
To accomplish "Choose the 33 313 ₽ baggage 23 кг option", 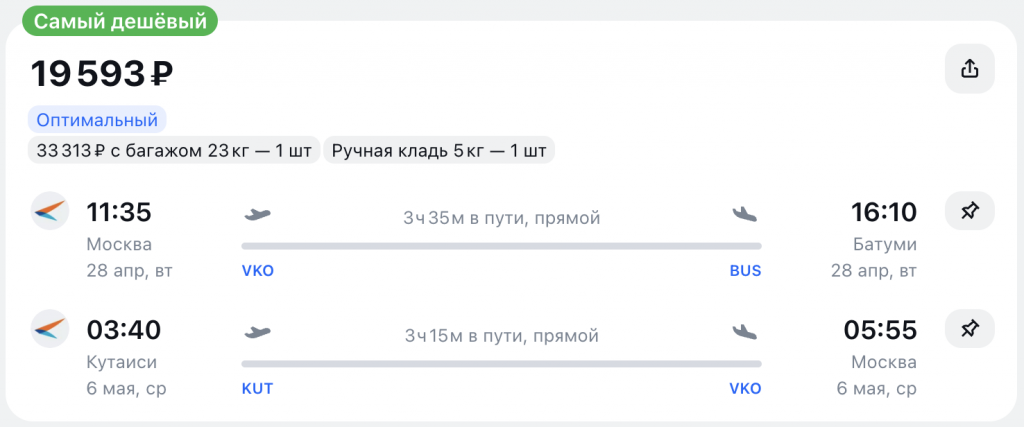I will tap(172, 151).
